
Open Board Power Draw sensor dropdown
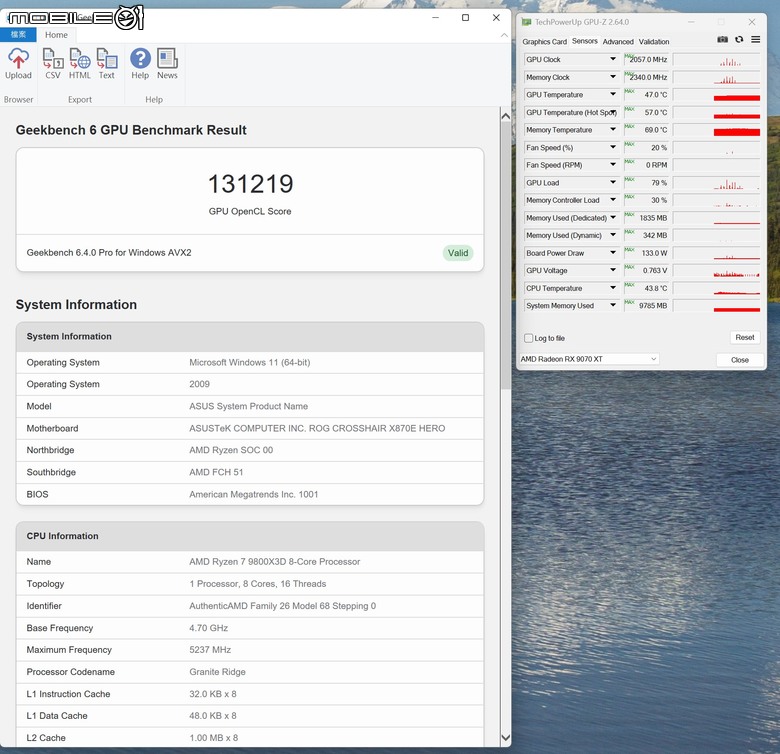pos(613,253)
